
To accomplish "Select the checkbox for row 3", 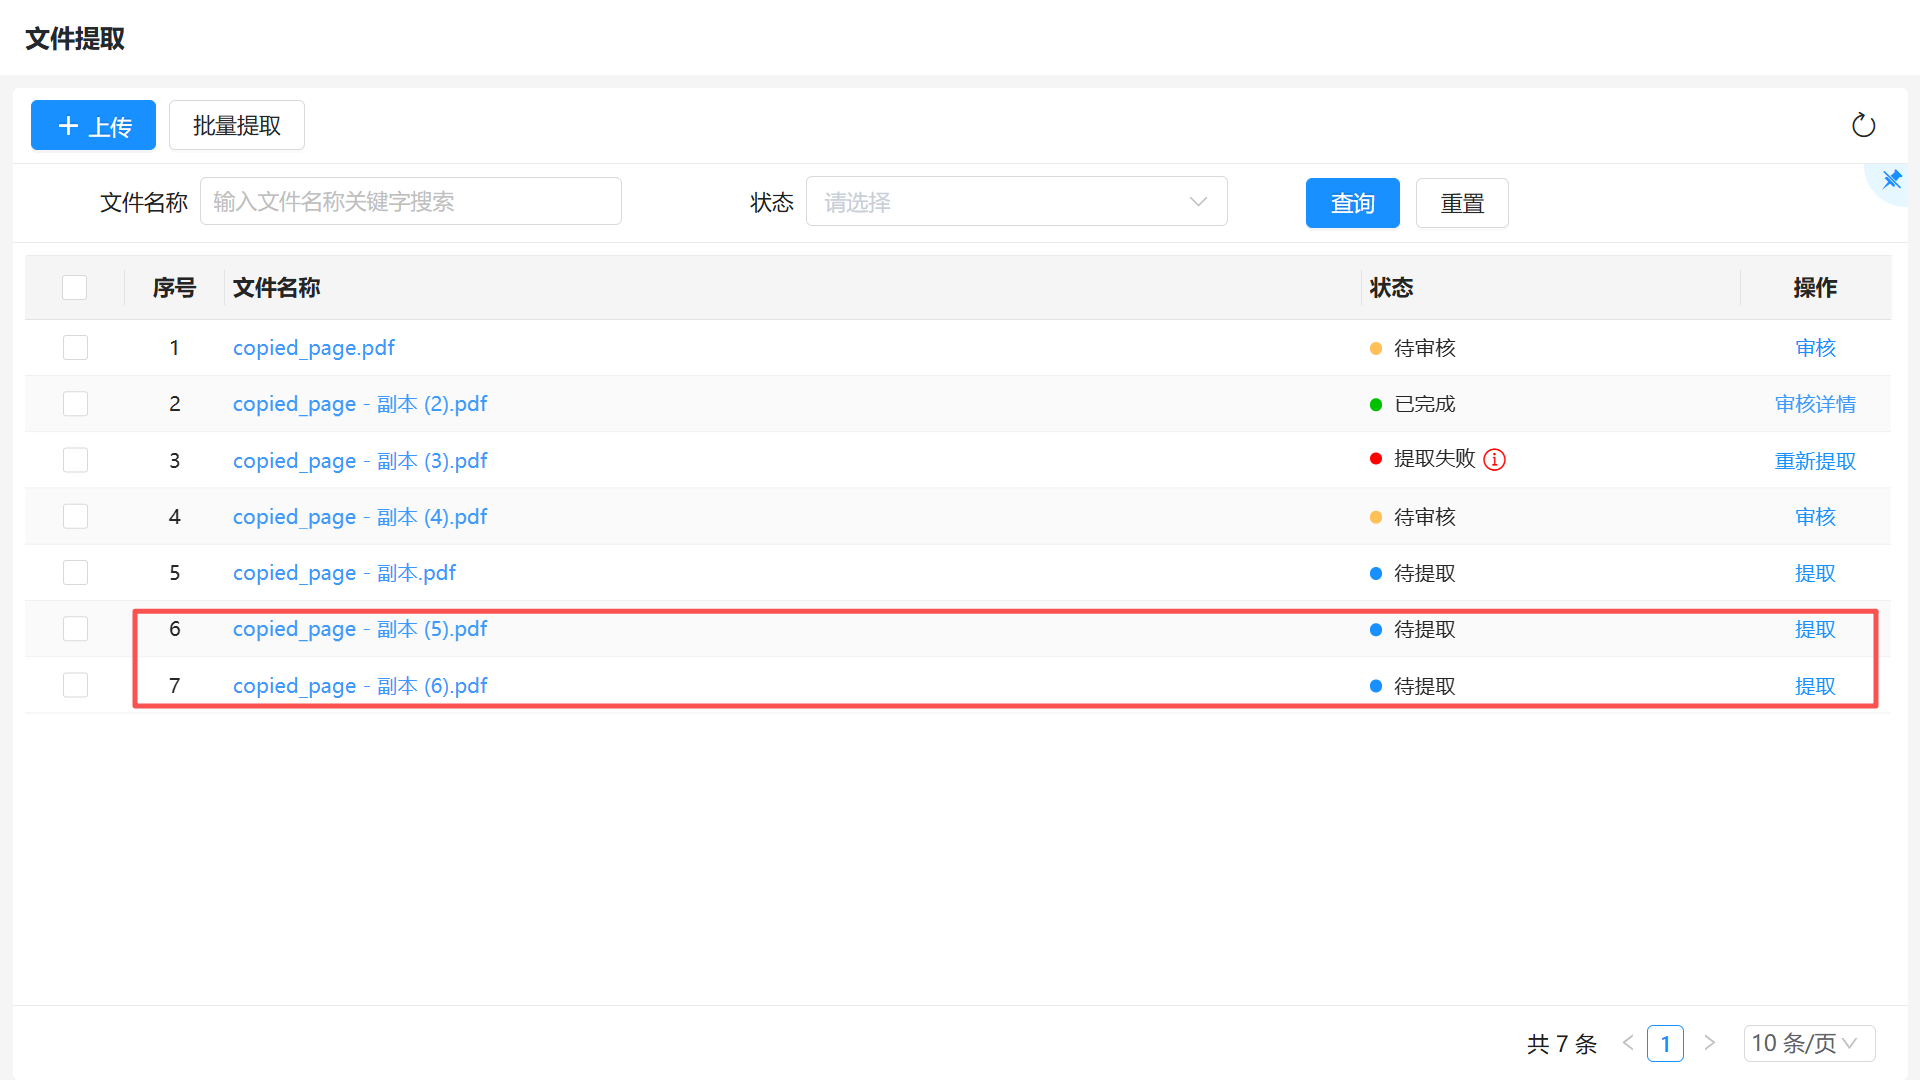I will [75, 460].
